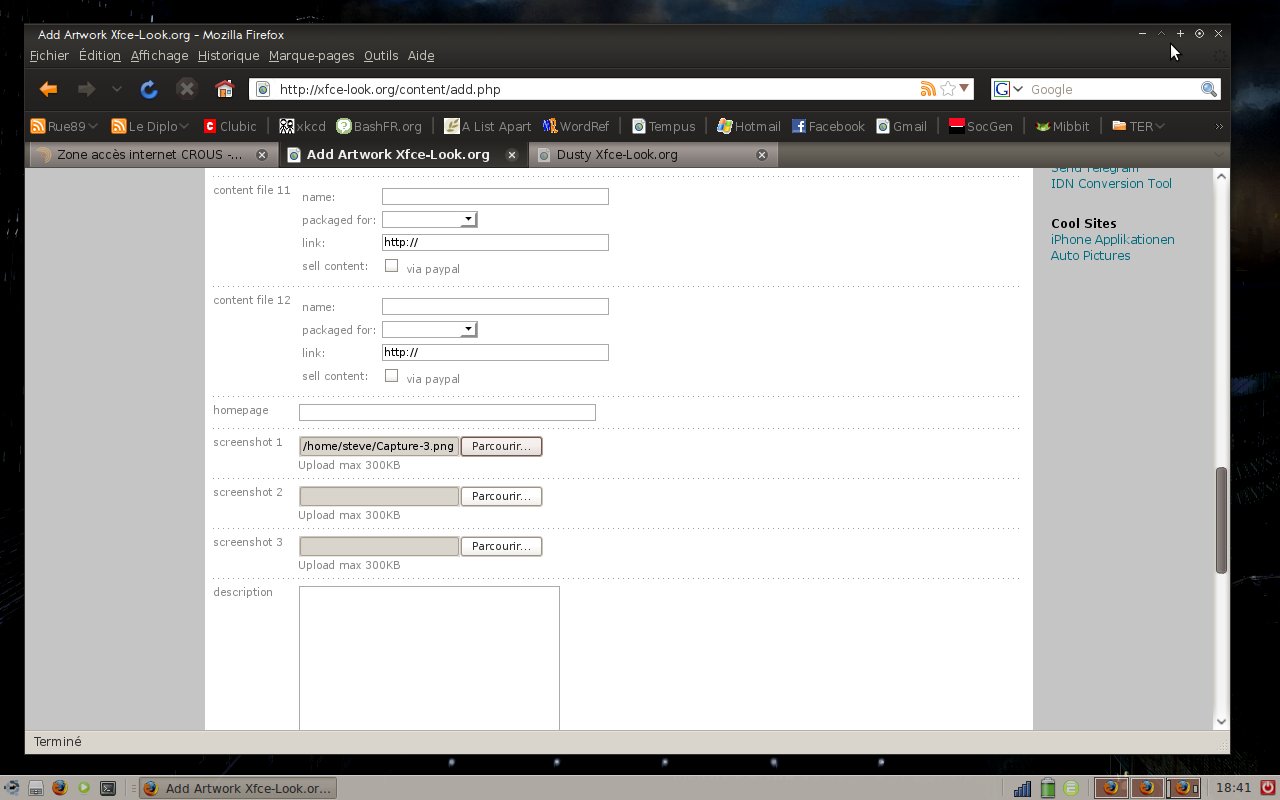Tick sell content checkbox for content file 12
This screenshot has width=1280, height=800.
point(391,376)
